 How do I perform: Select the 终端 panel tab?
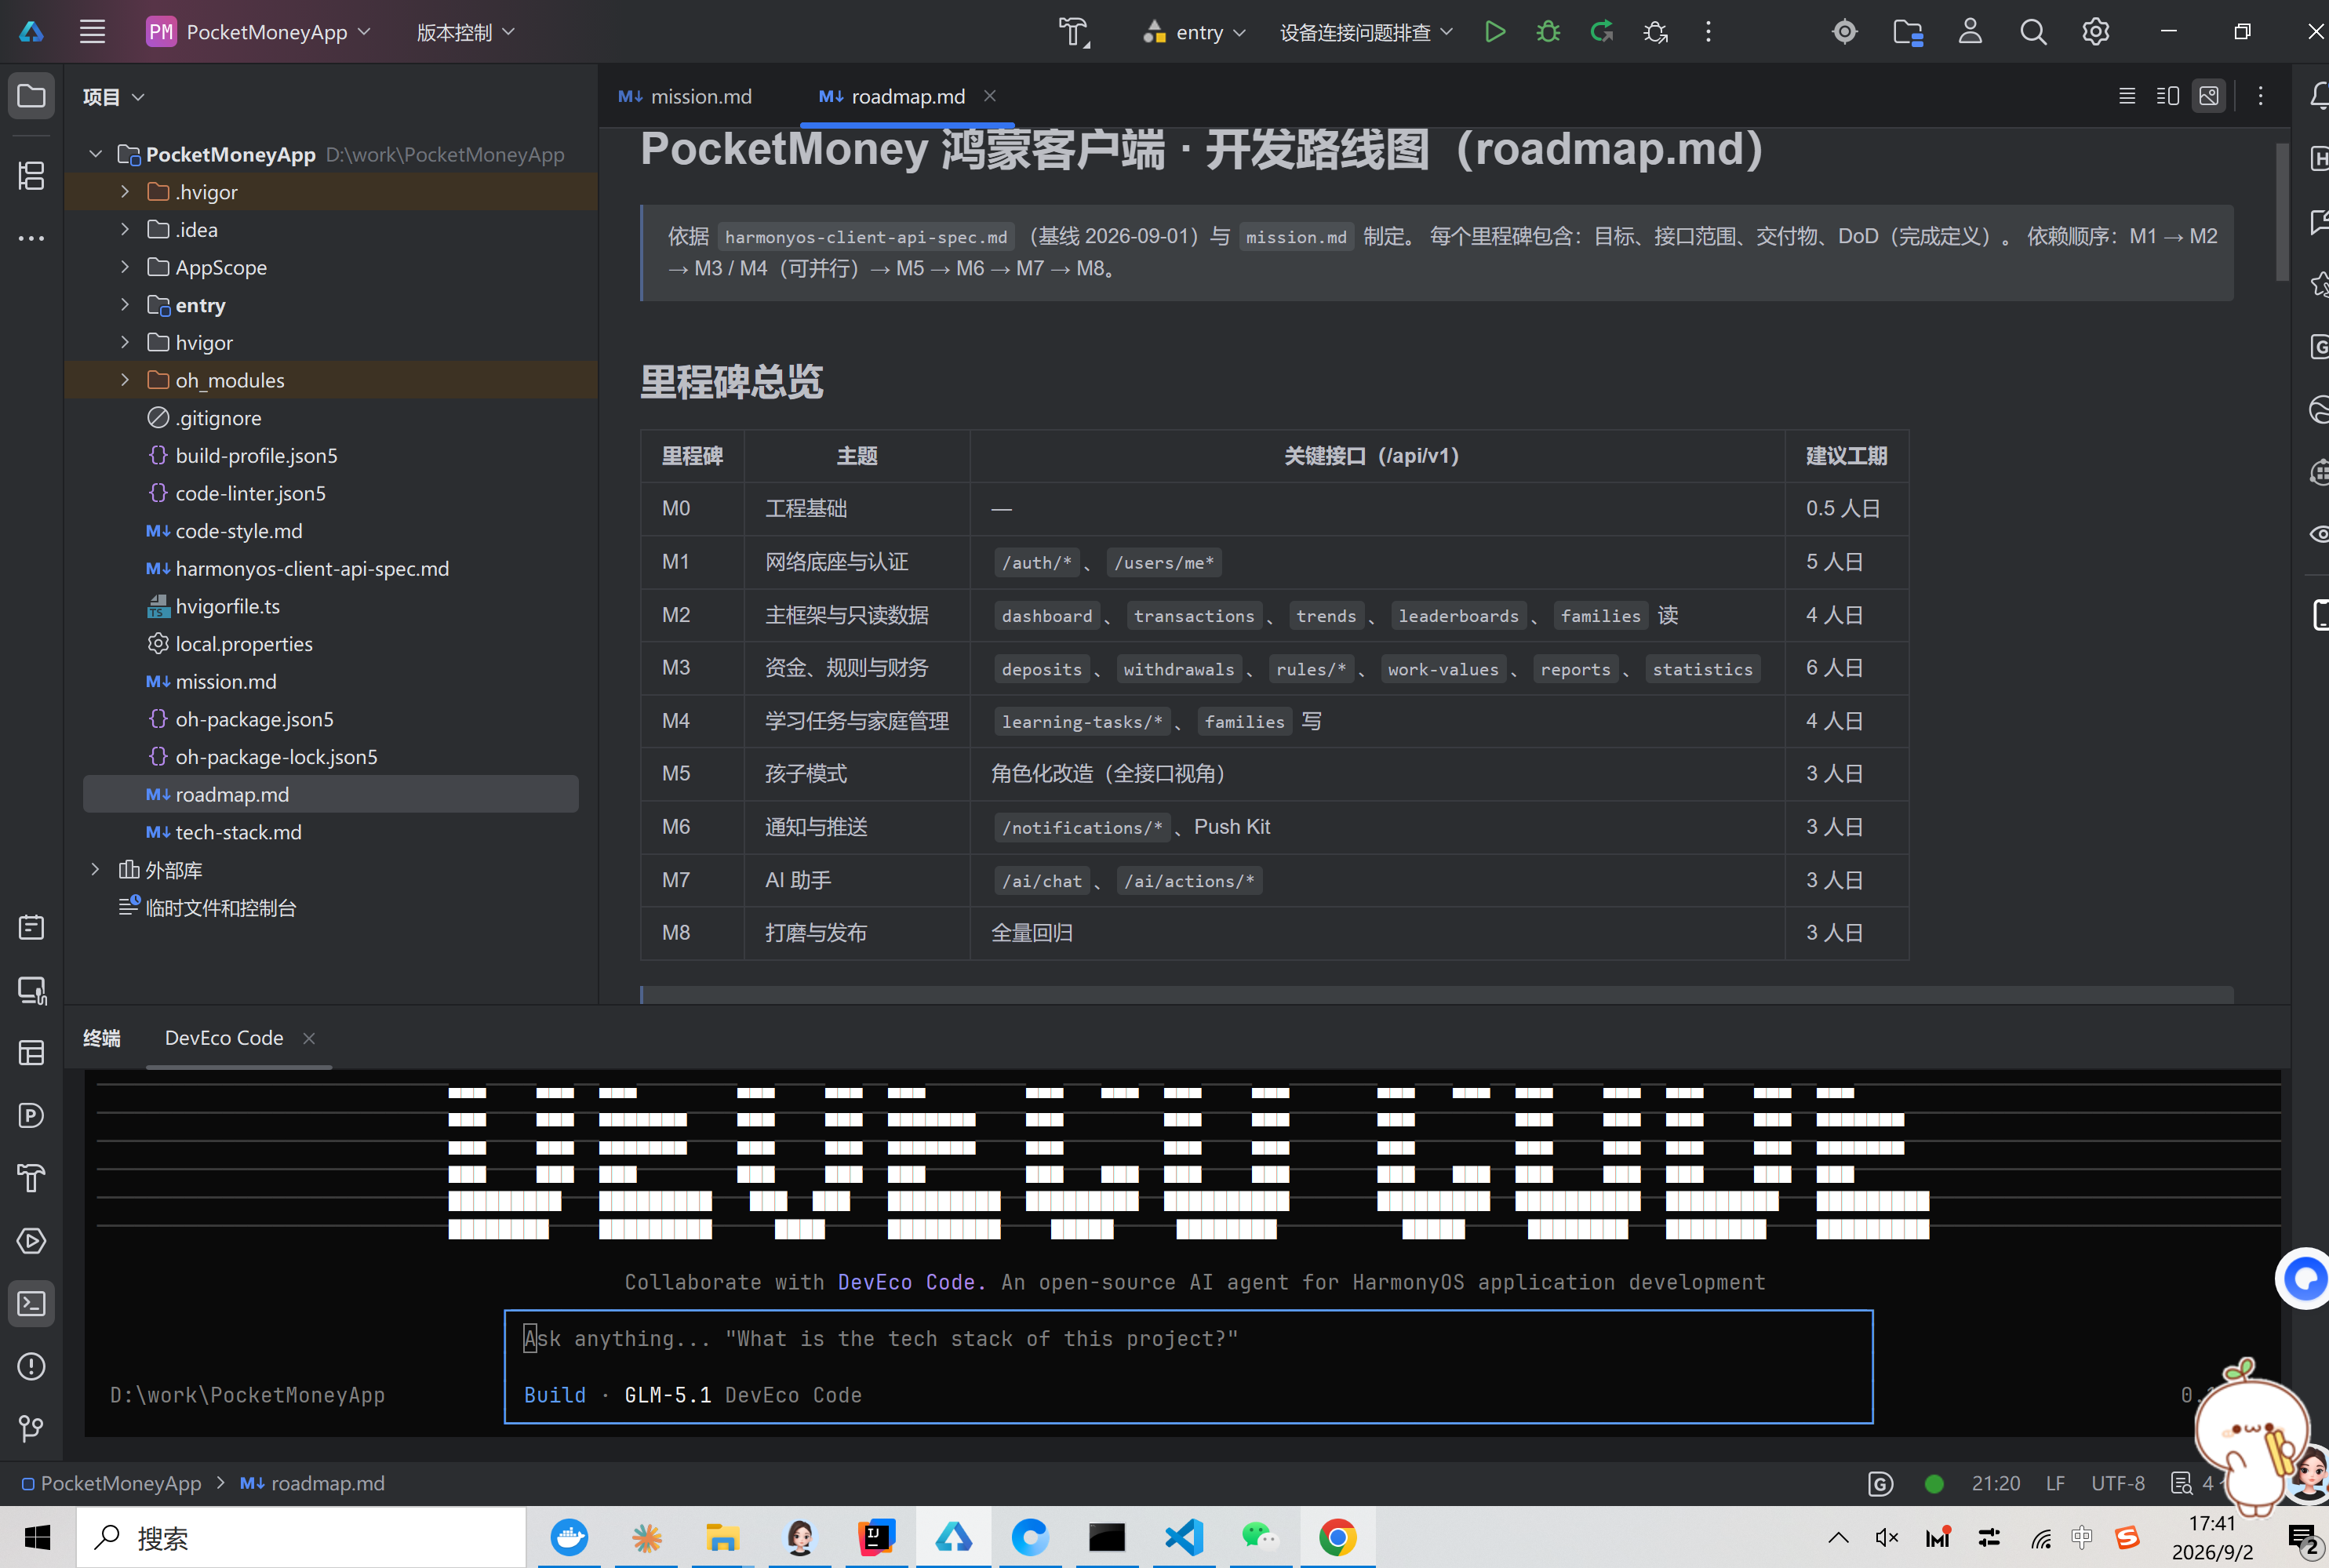102,1038
